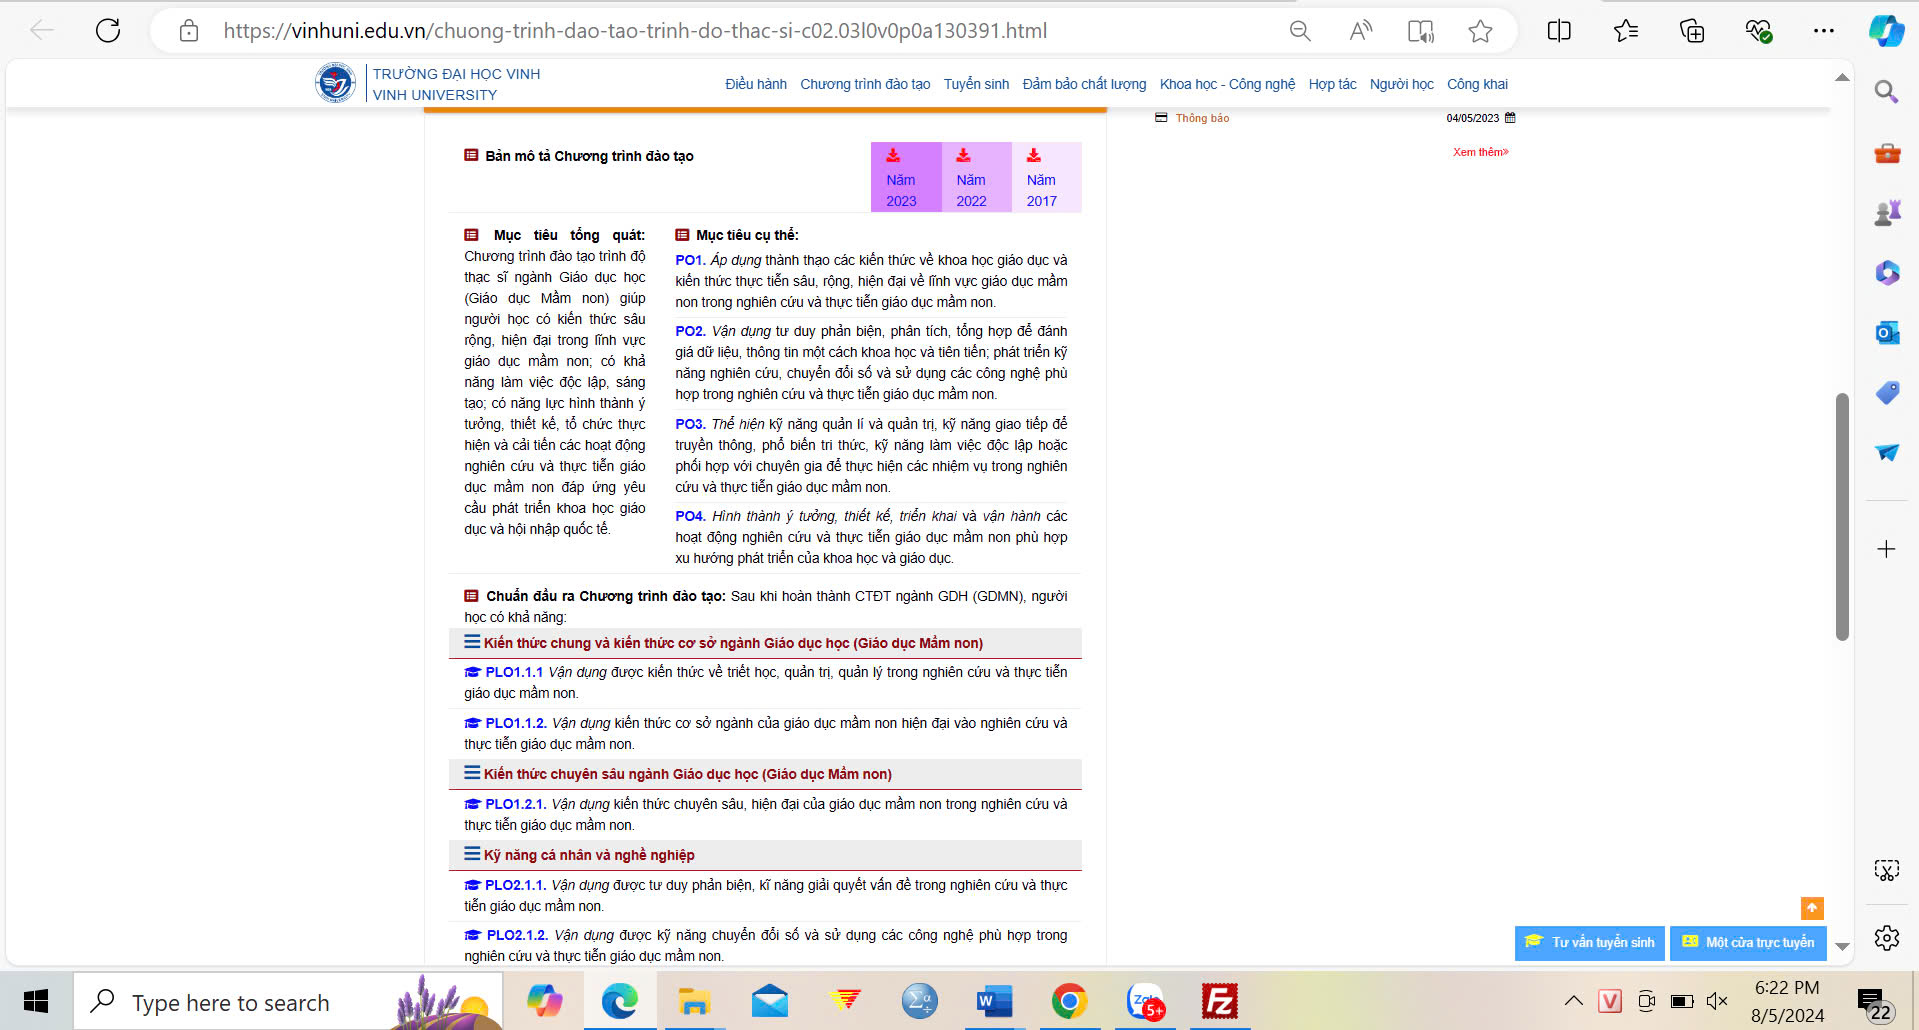Open the Cổng khai menu
Screen dimensions: 1919x1030
click(1477, 84)
